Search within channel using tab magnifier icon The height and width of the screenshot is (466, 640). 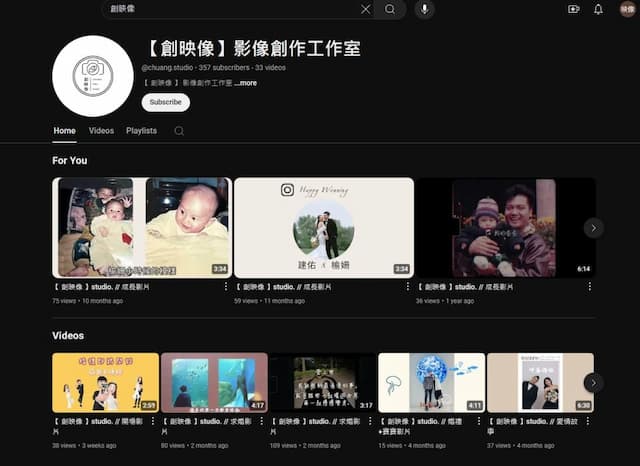[179, 131]
